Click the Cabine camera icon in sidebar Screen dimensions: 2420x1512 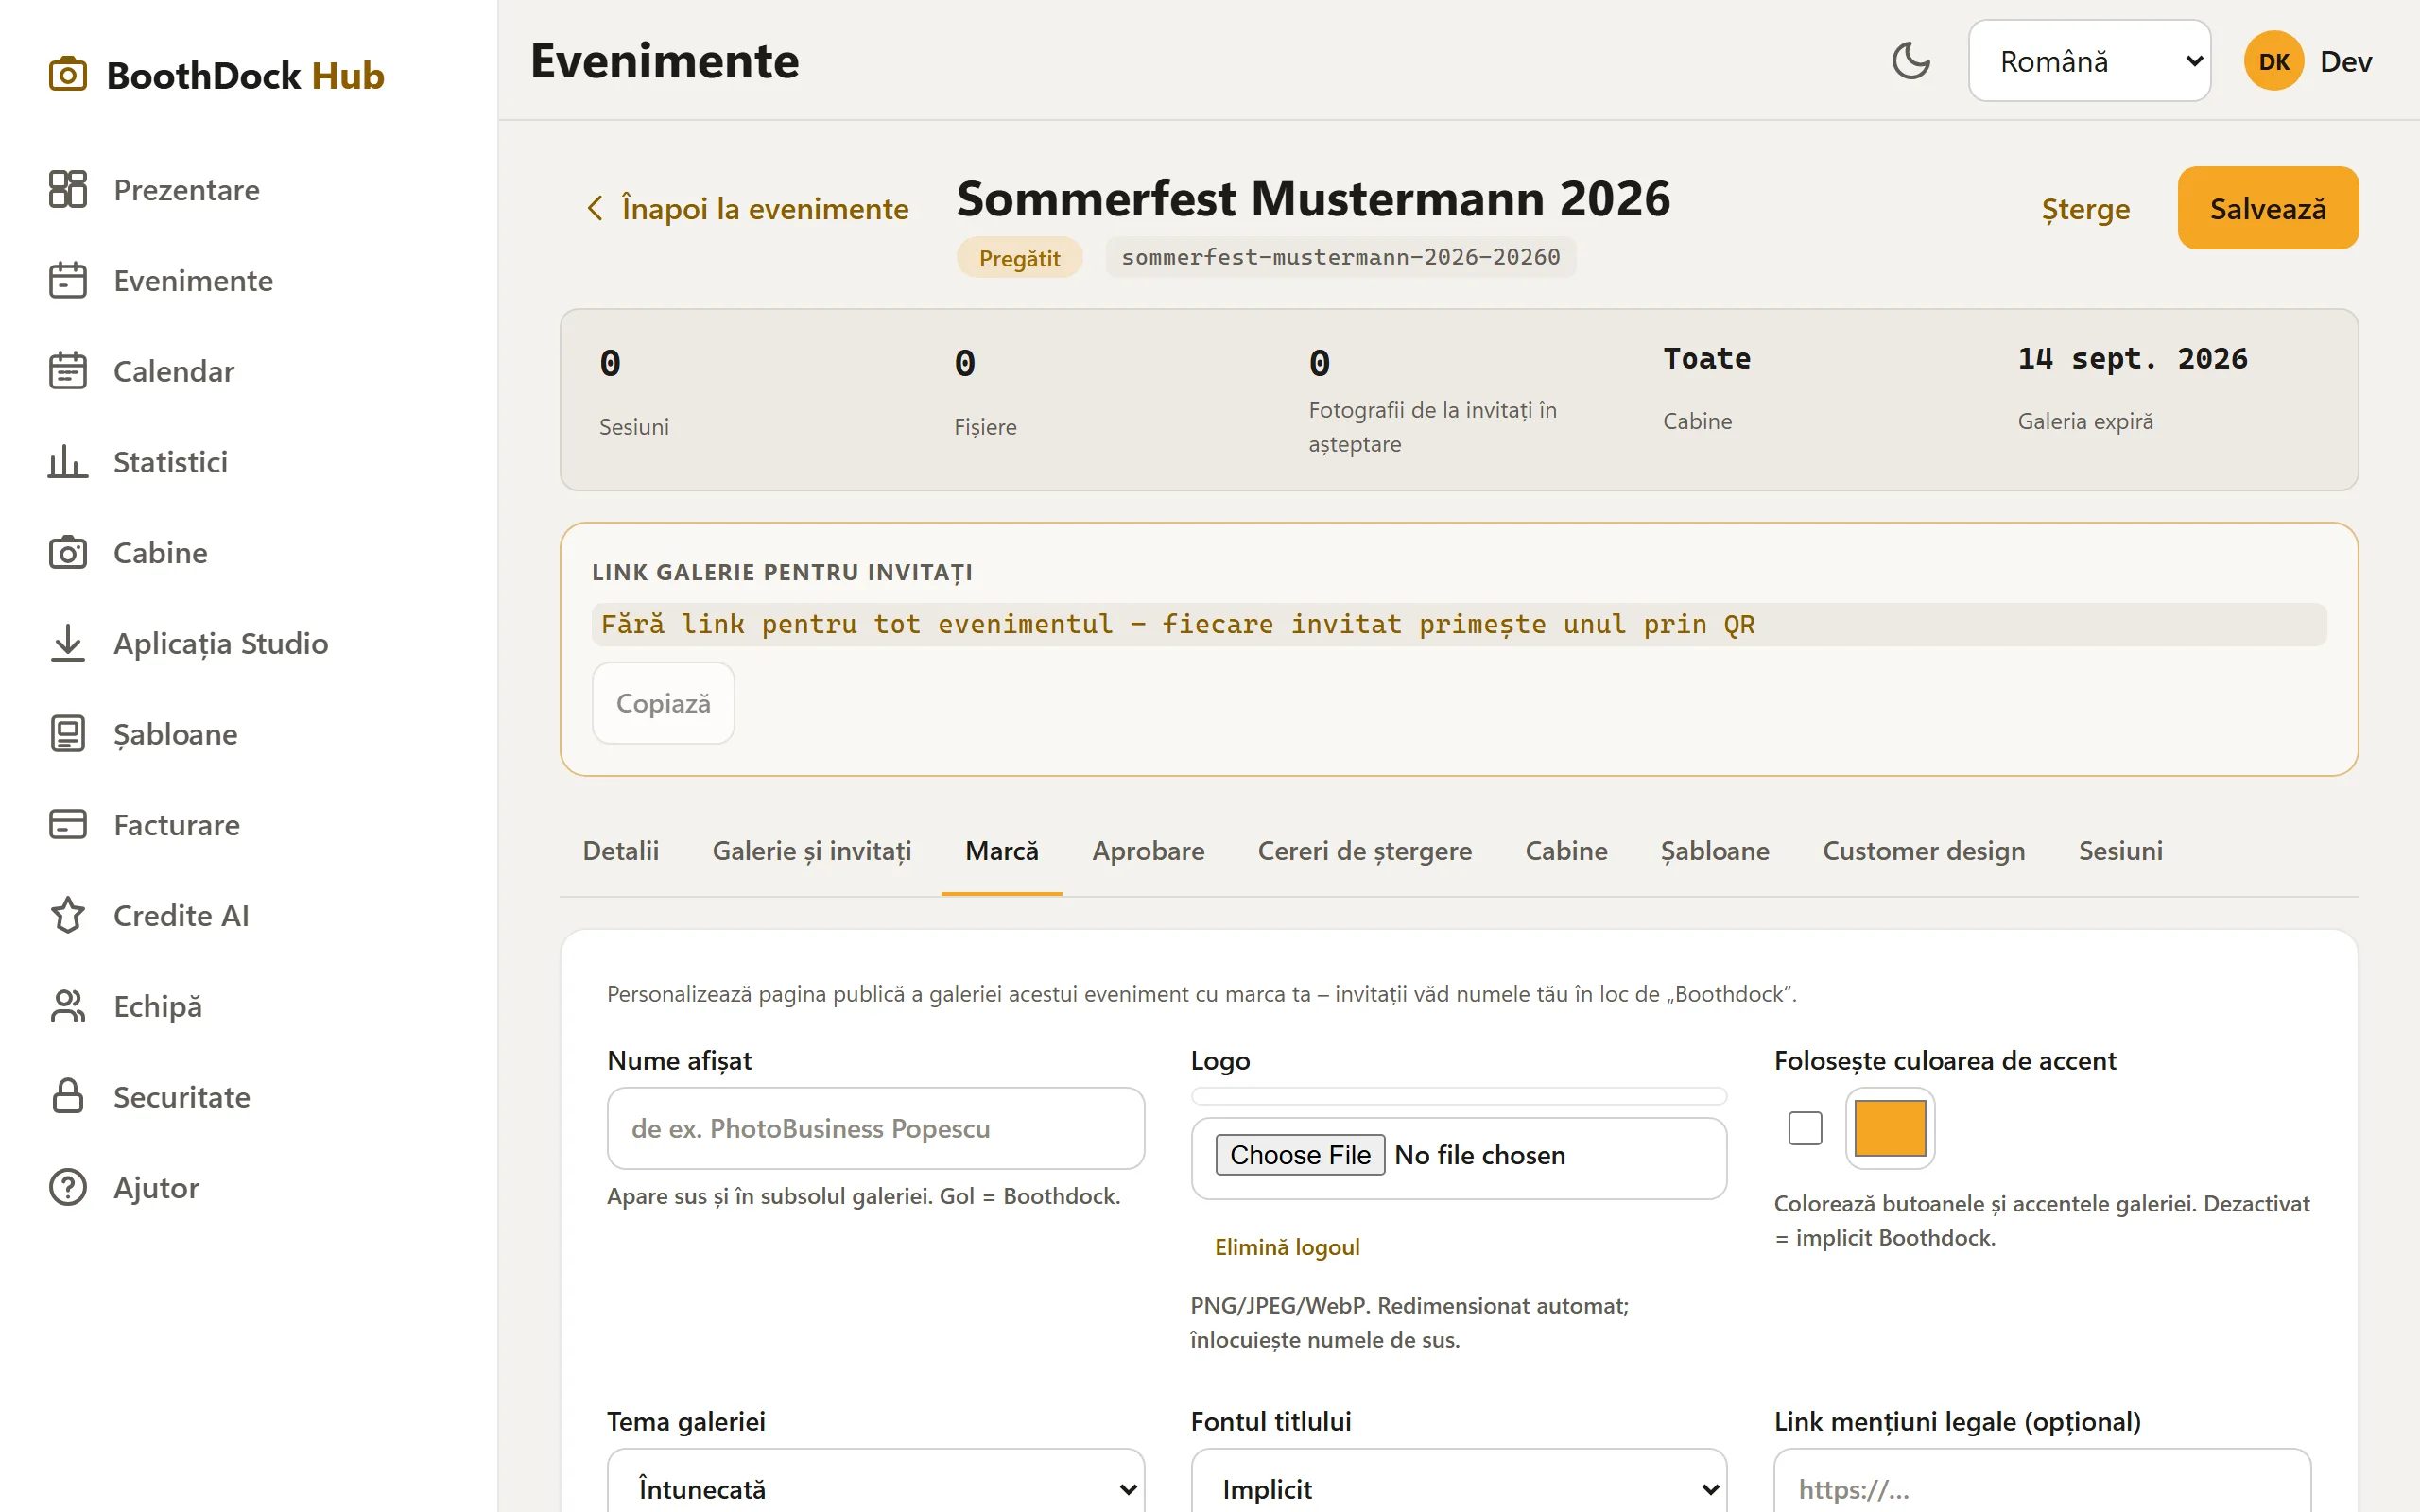tap(68, 552)
